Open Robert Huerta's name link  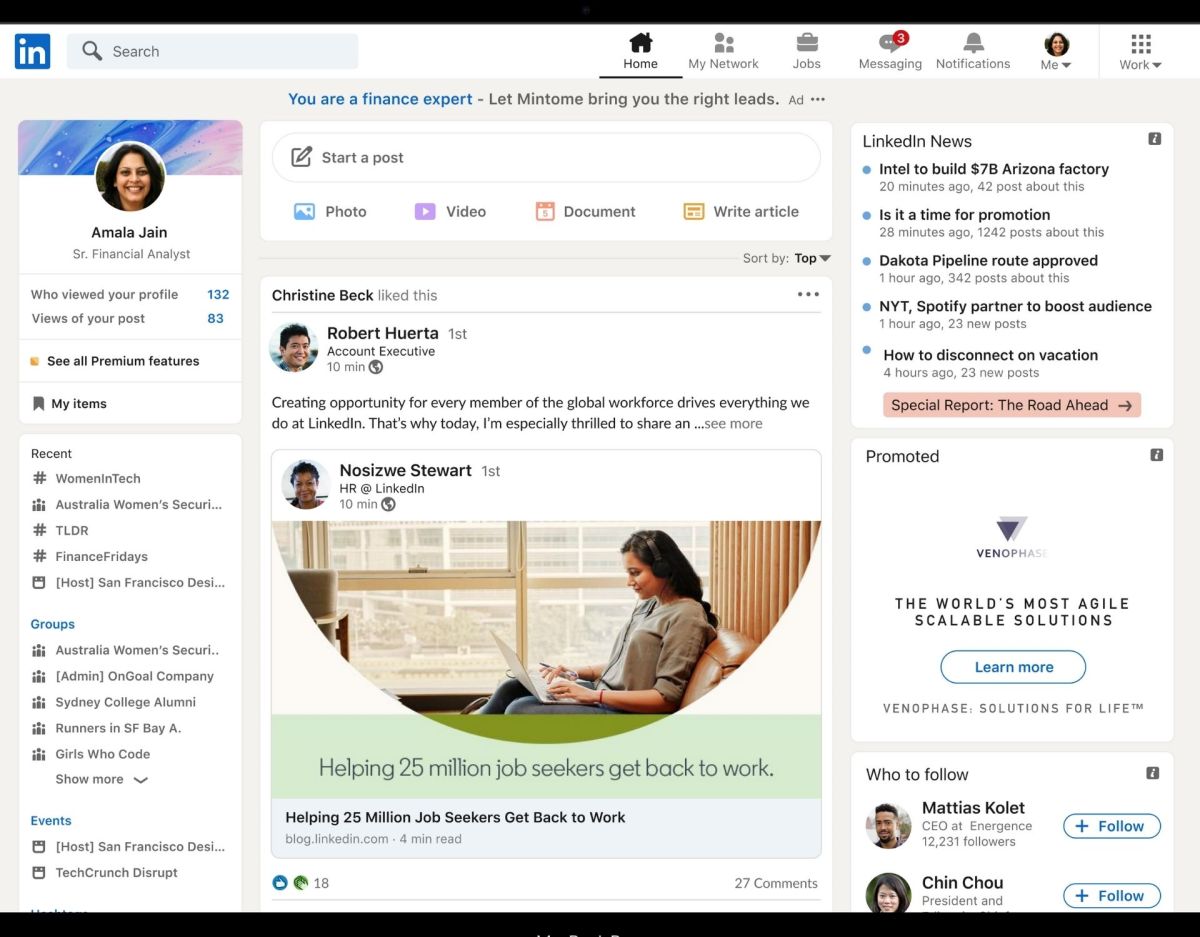(x=382, y=333)
